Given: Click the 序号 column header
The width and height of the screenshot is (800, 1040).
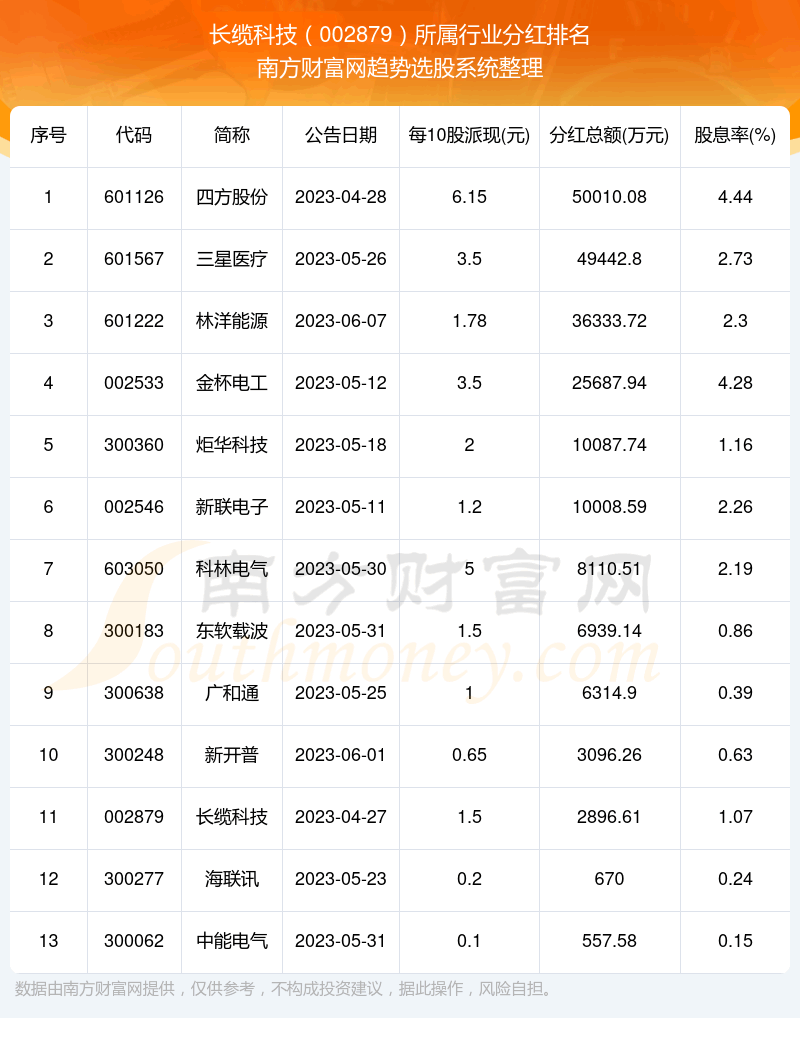Looking at the screenshot, I should point(48,135).
